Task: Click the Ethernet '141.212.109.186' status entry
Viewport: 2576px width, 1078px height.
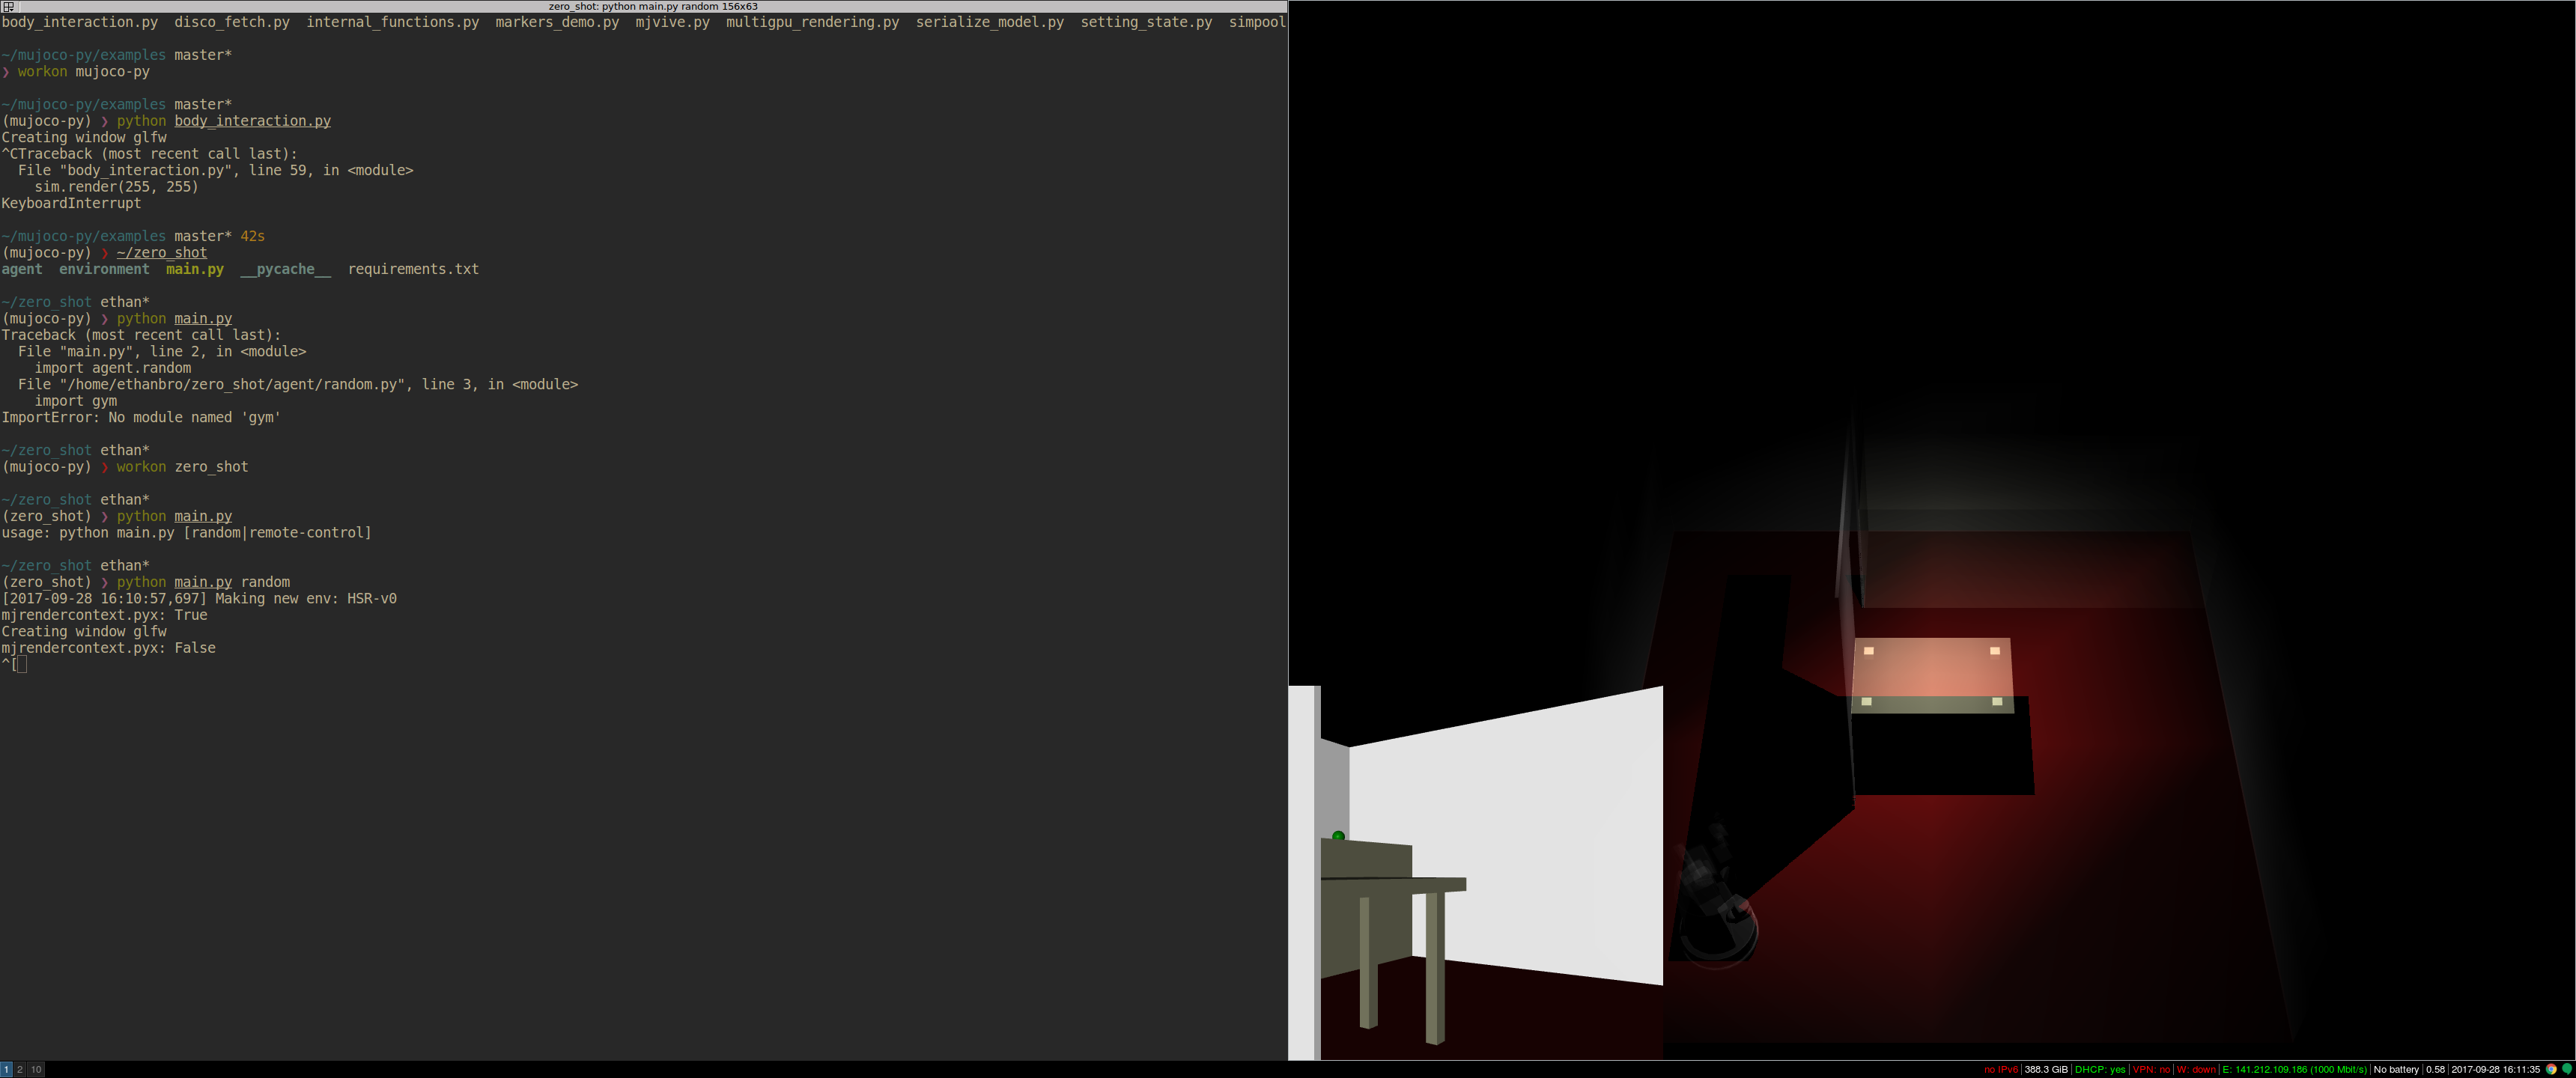Action: [2290, 1069]
